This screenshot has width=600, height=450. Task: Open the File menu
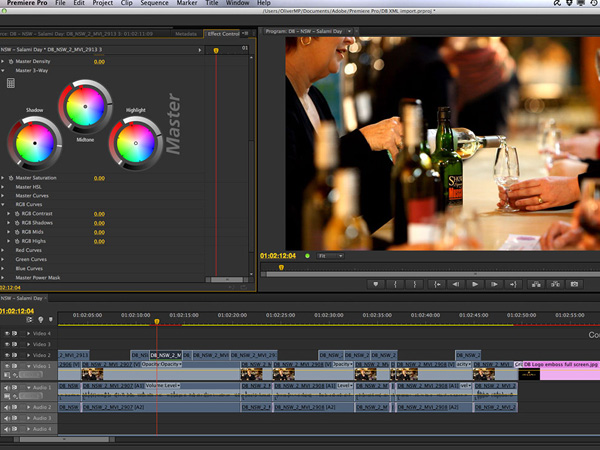click(x=60, y=3)
